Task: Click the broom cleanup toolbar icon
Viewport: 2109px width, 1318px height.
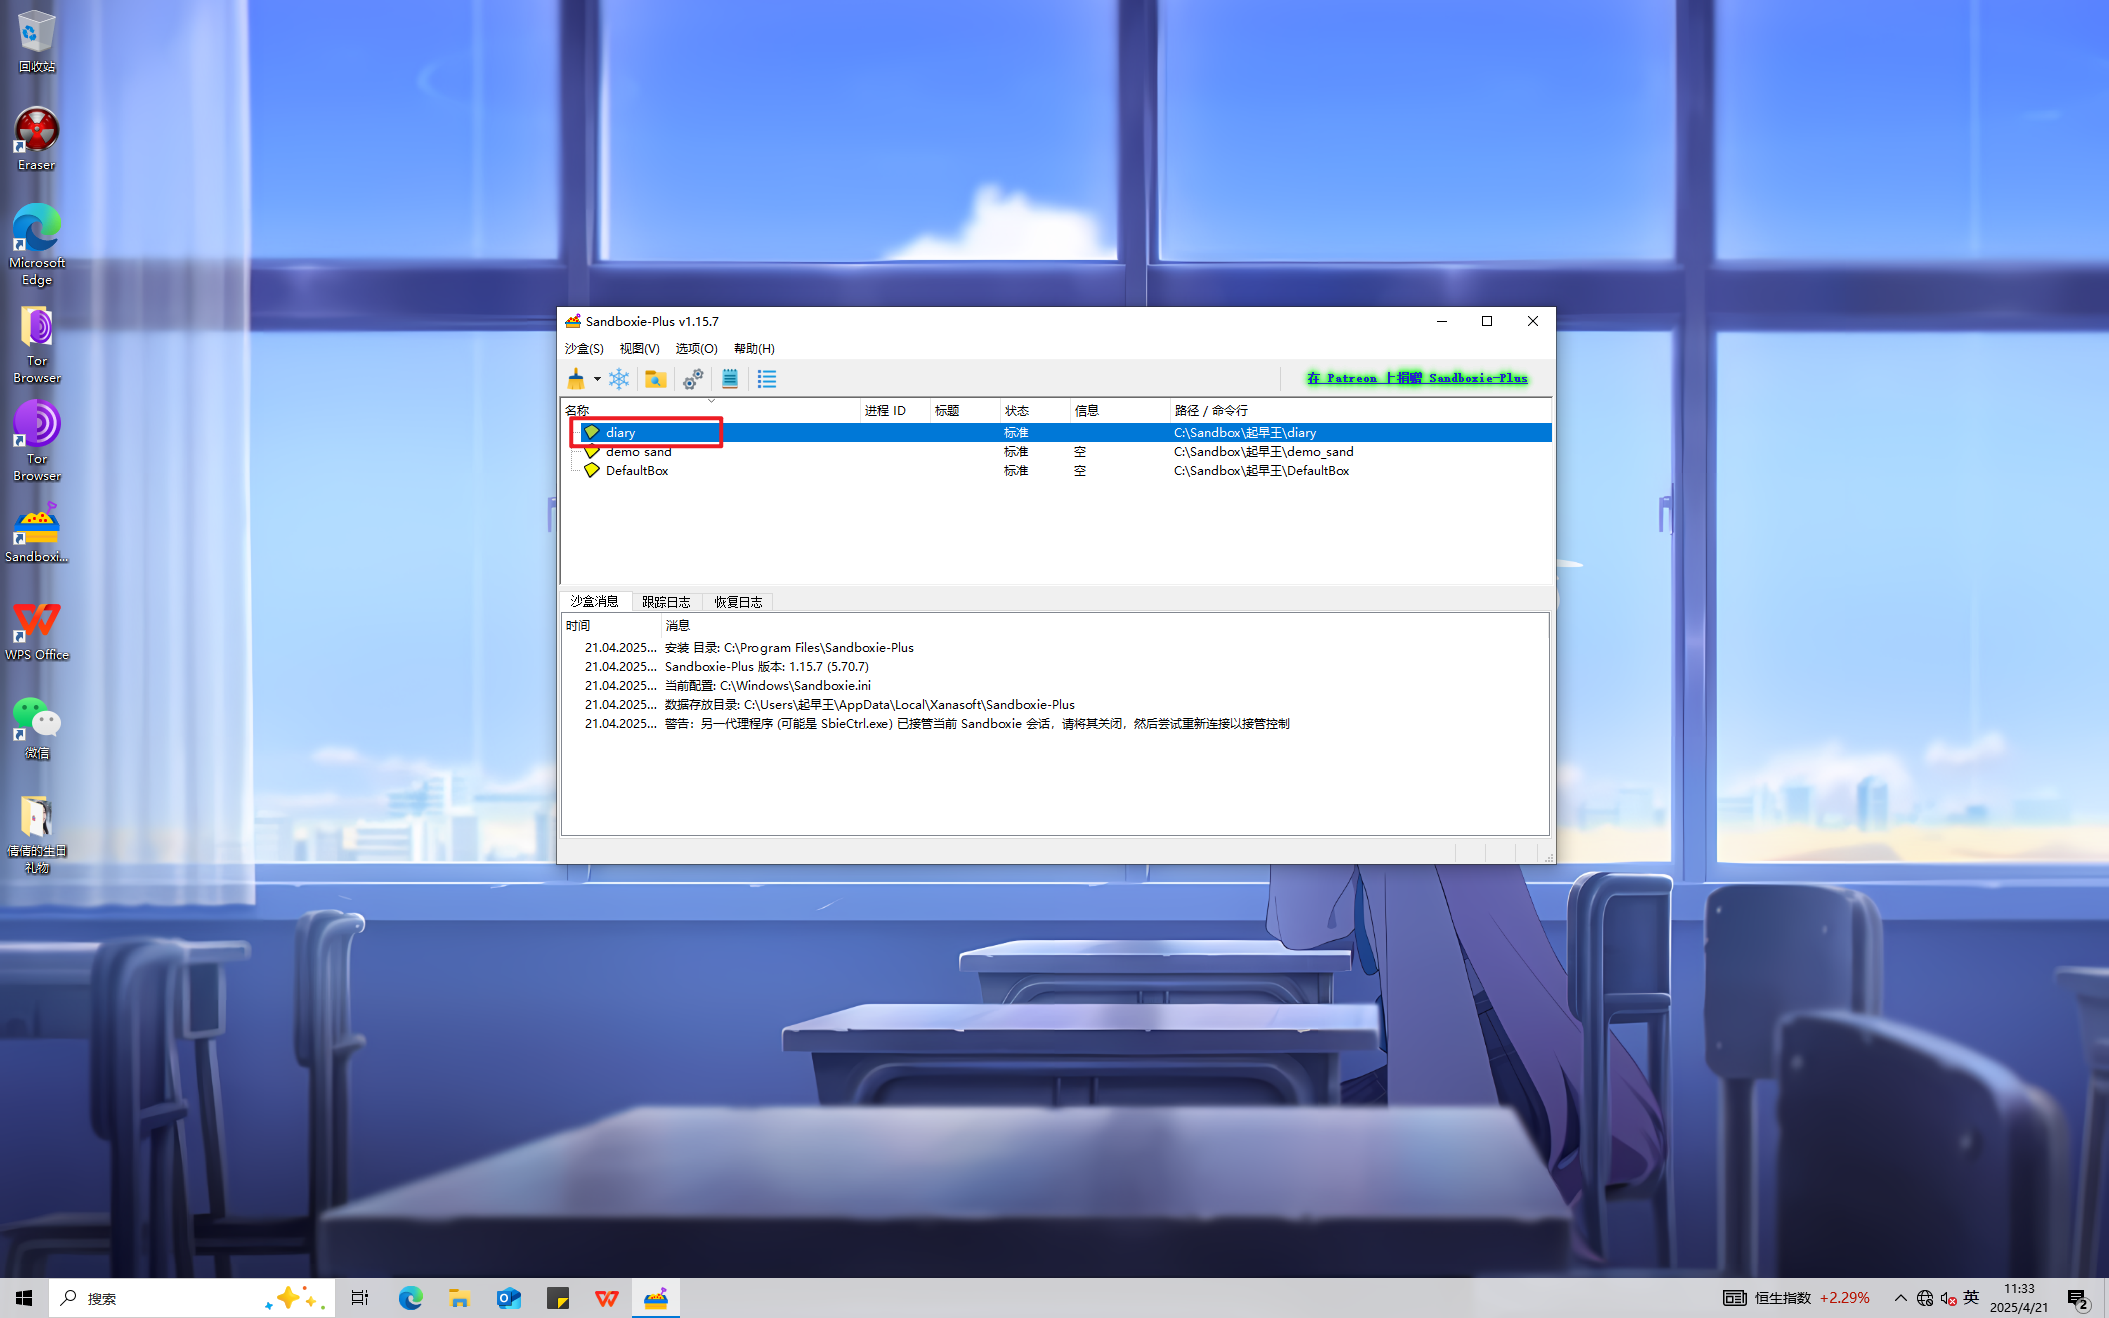Action: [576, 379]
